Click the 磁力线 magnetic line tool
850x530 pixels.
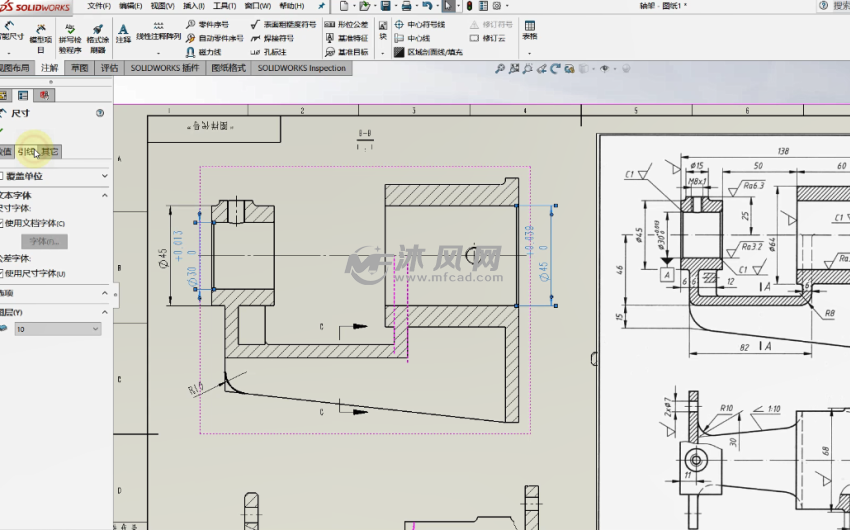(204, 52)
